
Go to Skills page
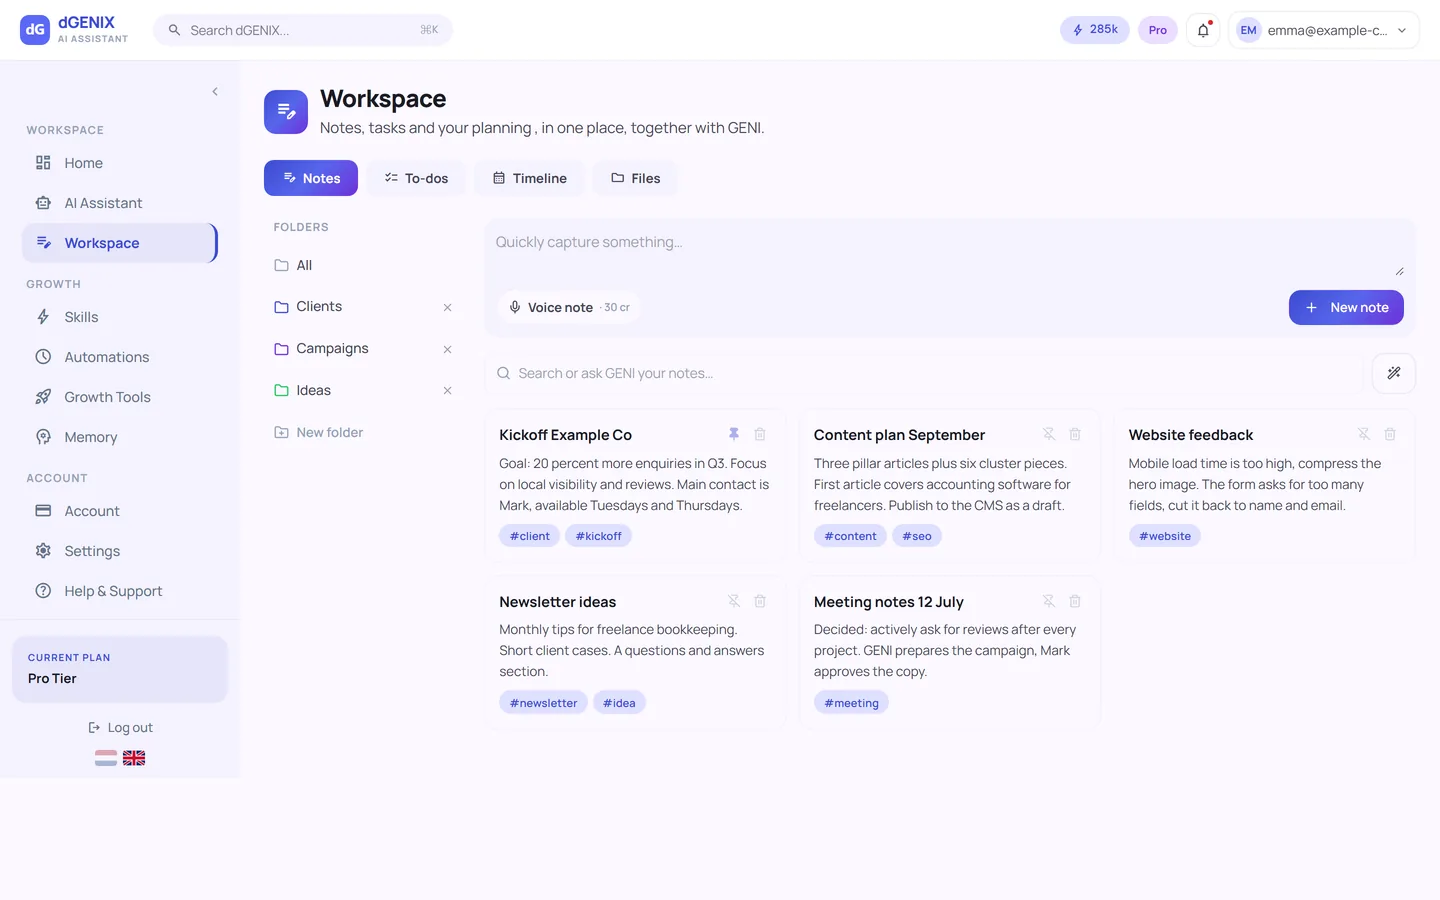120,317
